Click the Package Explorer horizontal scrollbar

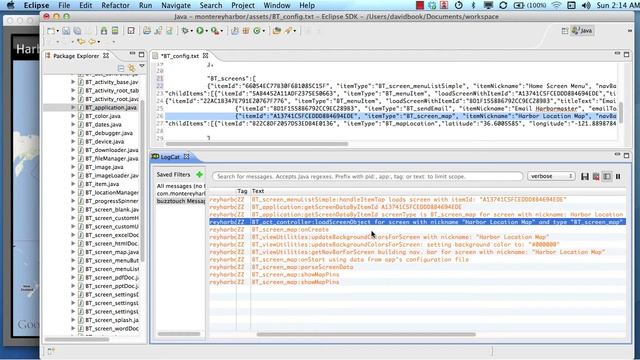77,339
